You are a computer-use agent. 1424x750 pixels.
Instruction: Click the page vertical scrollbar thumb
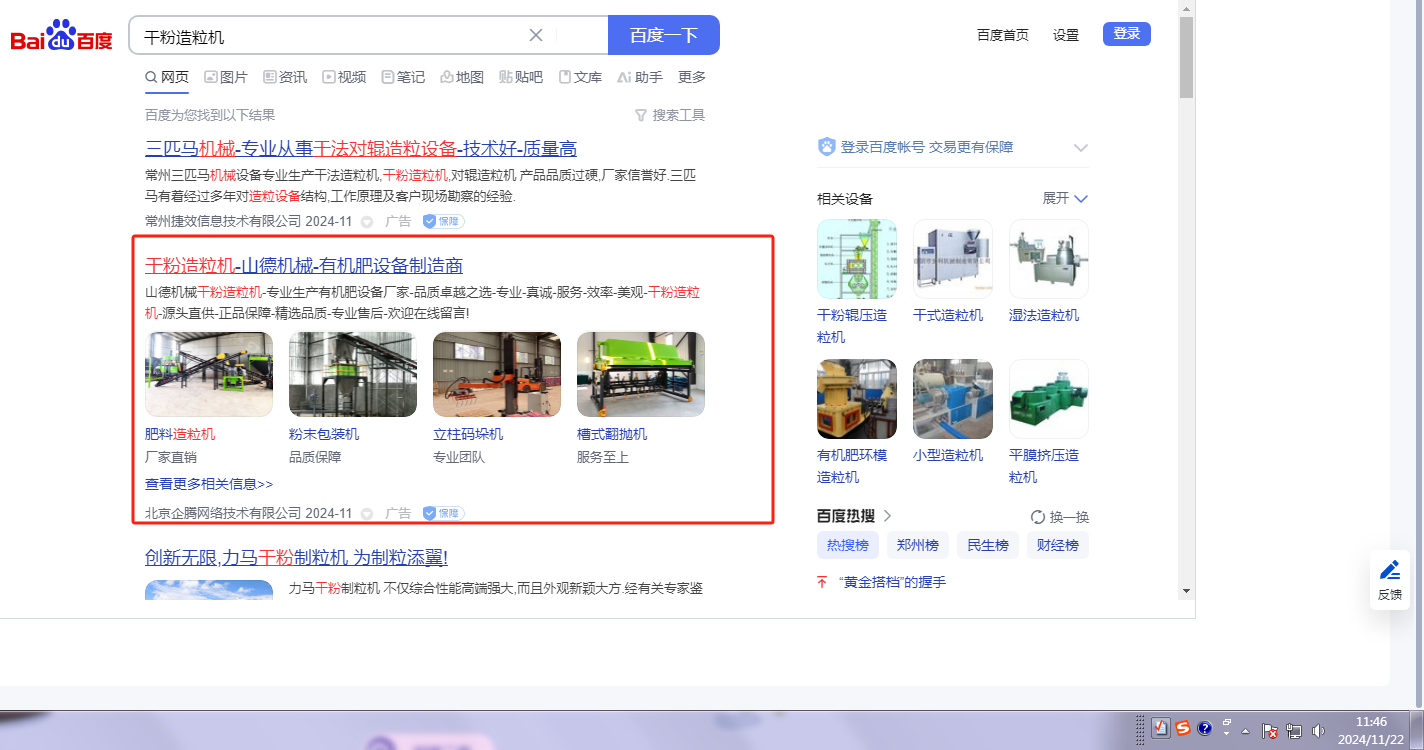[x=1187, y=58]
